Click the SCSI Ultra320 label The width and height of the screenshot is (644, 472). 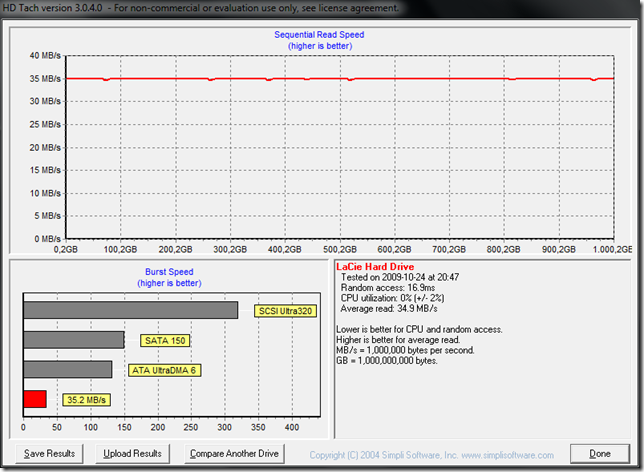tap(285, 311)
